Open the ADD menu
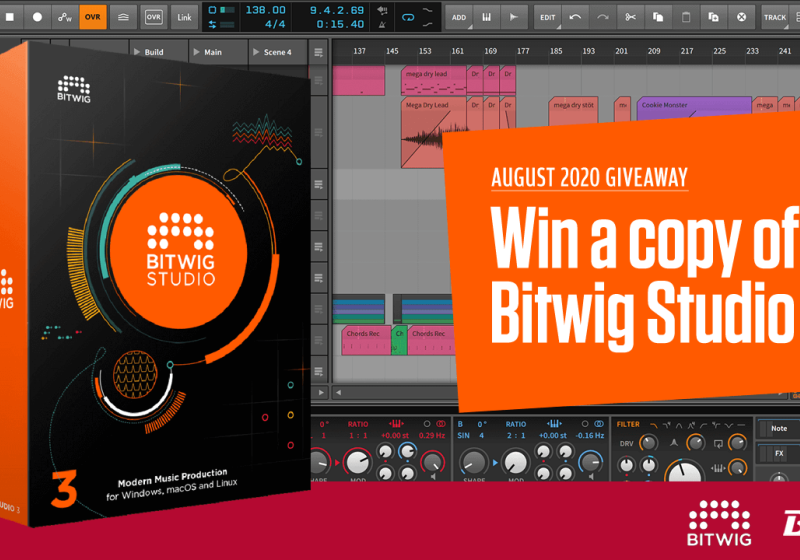Viewport: 800px width, 560px height. [458, 16]
